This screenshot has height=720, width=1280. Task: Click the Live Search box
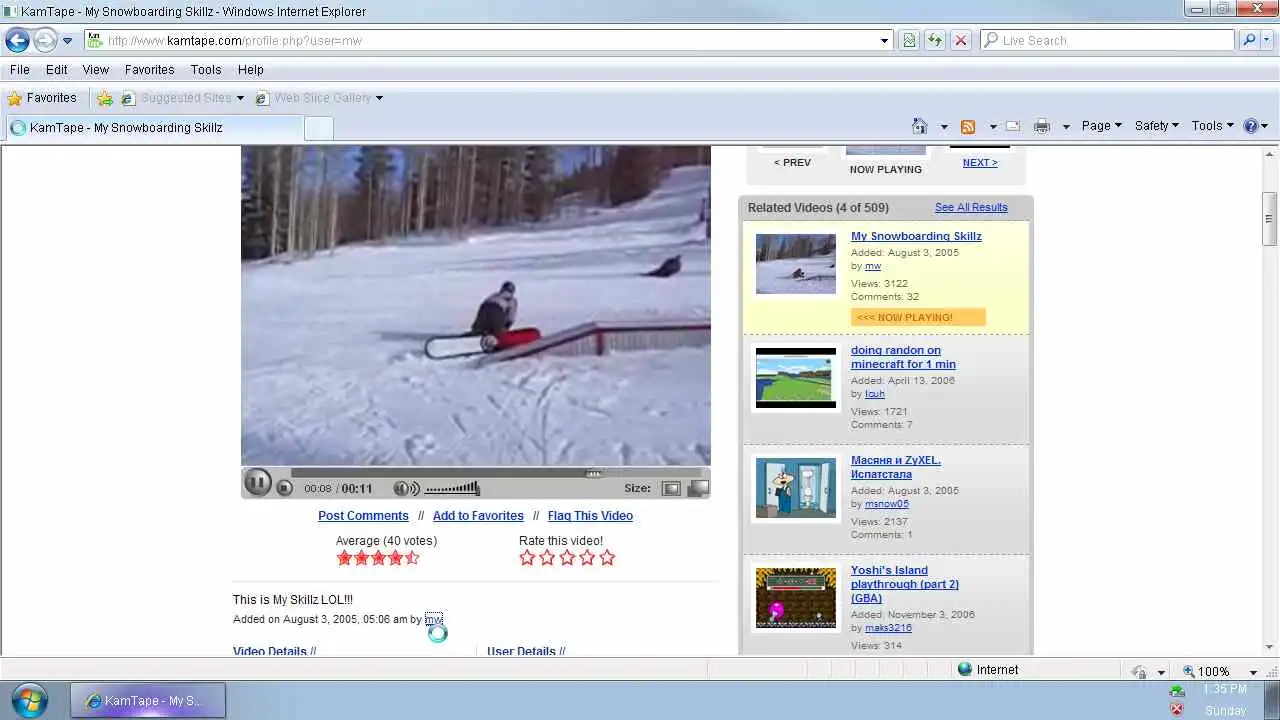pos(1108,41)
